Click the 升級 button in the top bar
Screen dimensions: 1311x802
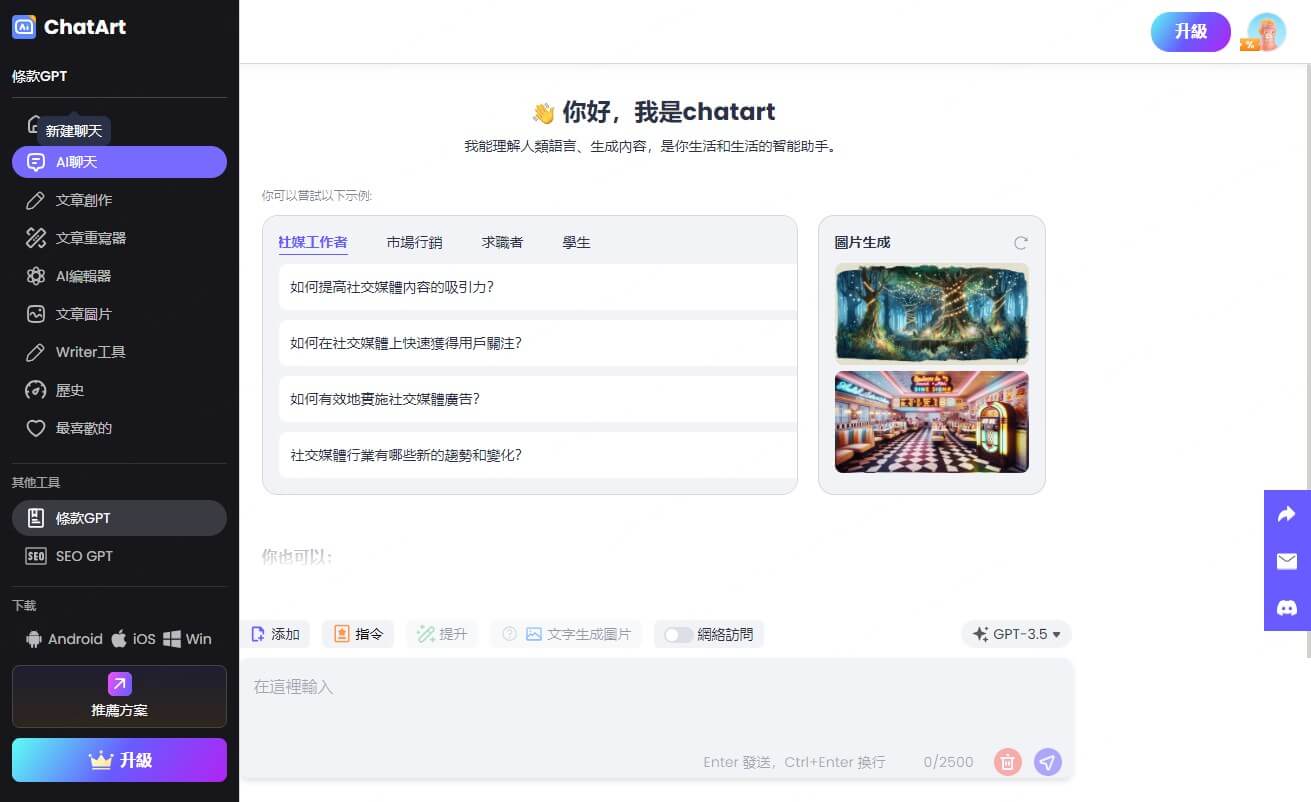coord(1191,32)
